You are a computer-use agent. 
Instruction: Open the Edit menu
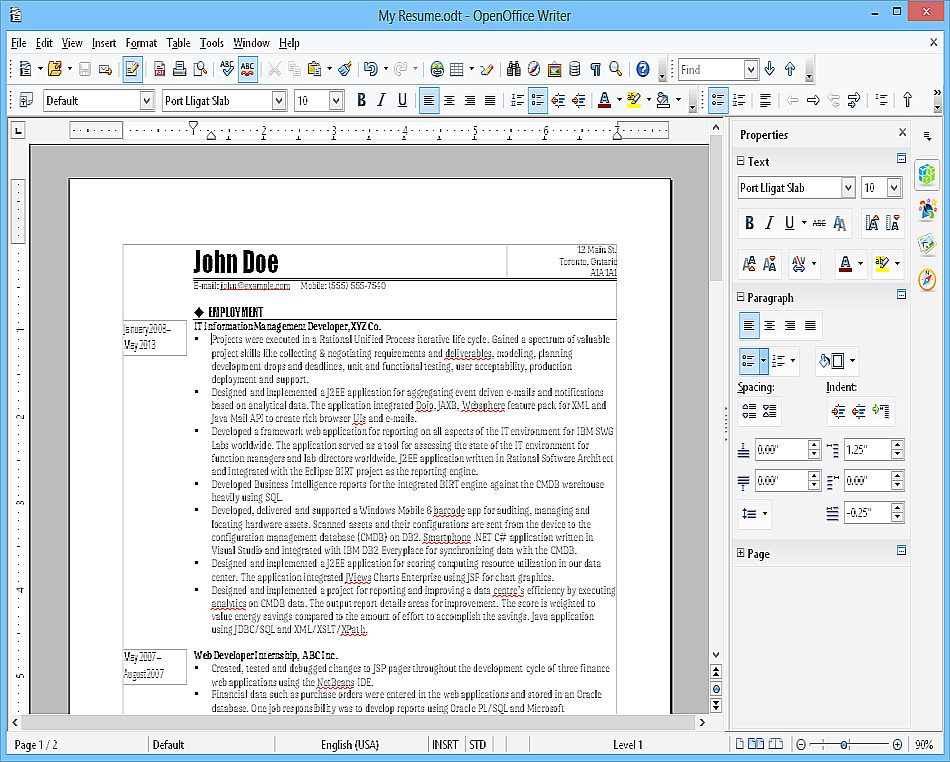pos(44,43)
